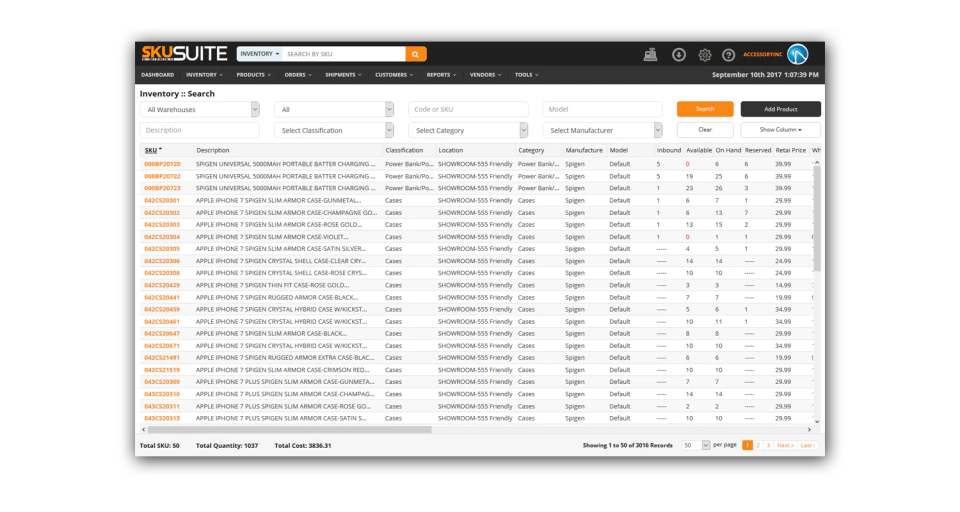Expand the Shipments navigation menu
Image resolution: width=960 pixels, height=512 pixels.
[x=343, y=75]
